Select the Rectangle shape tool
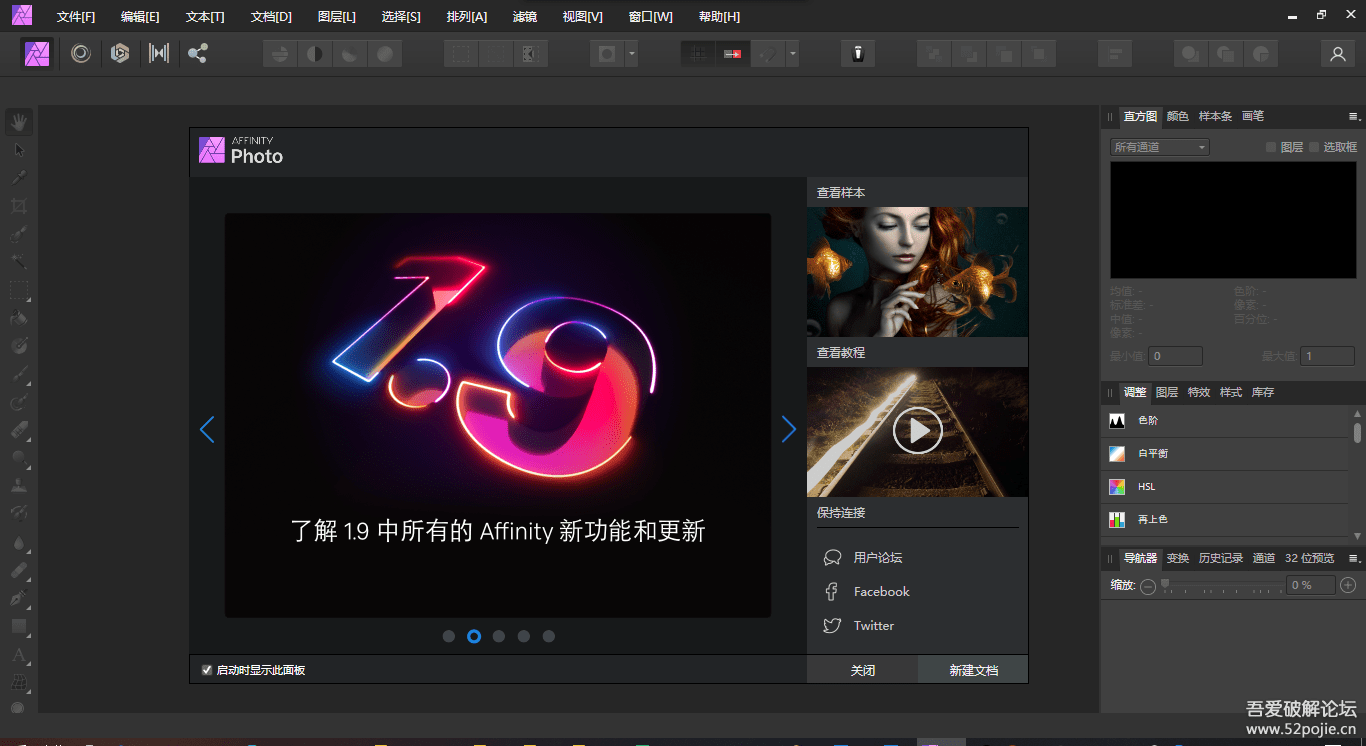Image resolution: width=1366 pixels, height=746 pixels. 19,627
